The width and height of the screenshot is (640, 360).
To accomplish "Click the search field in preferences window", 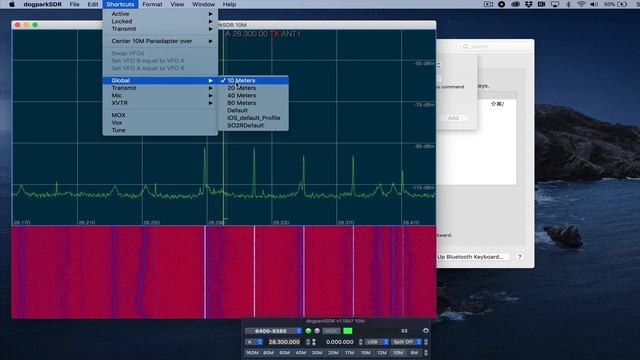I will 495,46.
